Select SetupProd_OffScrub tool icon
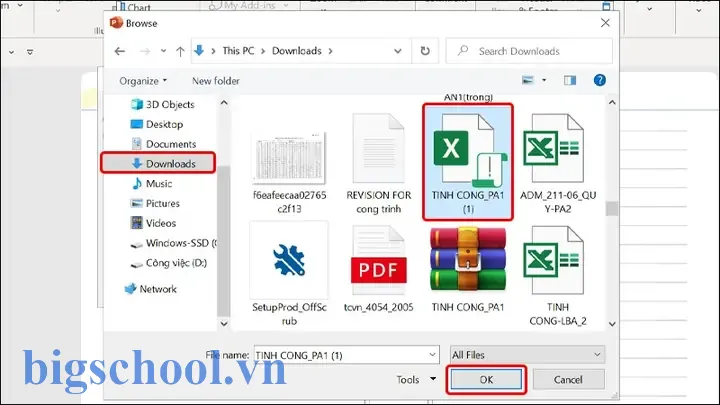 289,260
